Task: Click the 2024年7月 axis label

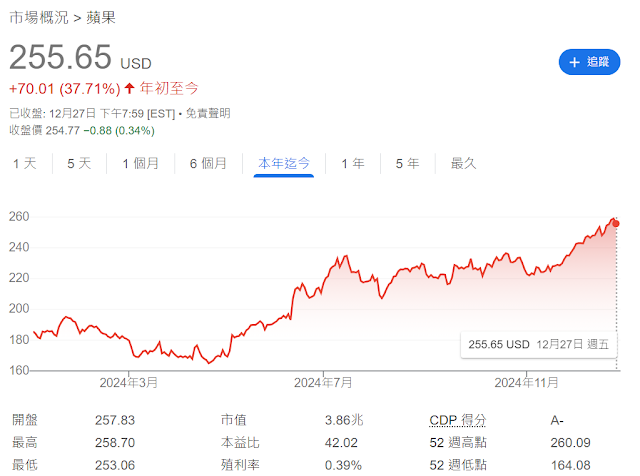Action: (323, 383)
